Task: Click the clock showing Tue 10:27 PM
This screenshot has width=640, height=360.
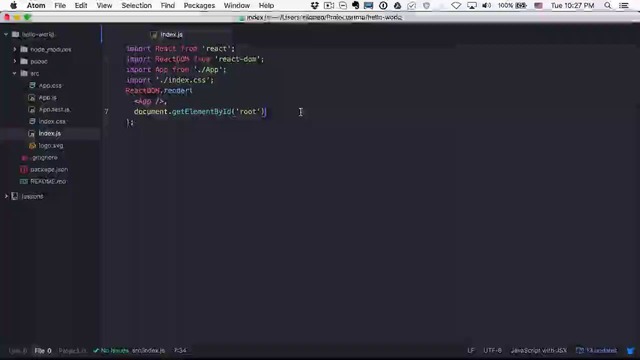Action: click(572, 5)
